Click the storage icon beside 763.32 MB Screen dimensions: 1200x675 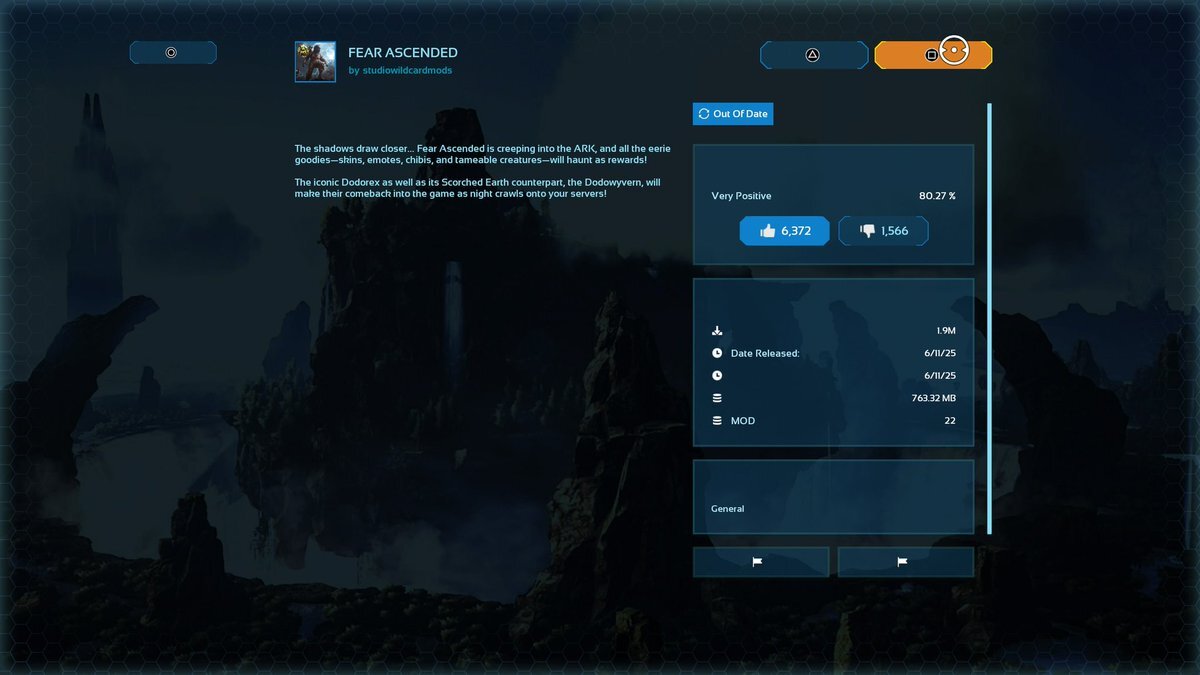717,398
